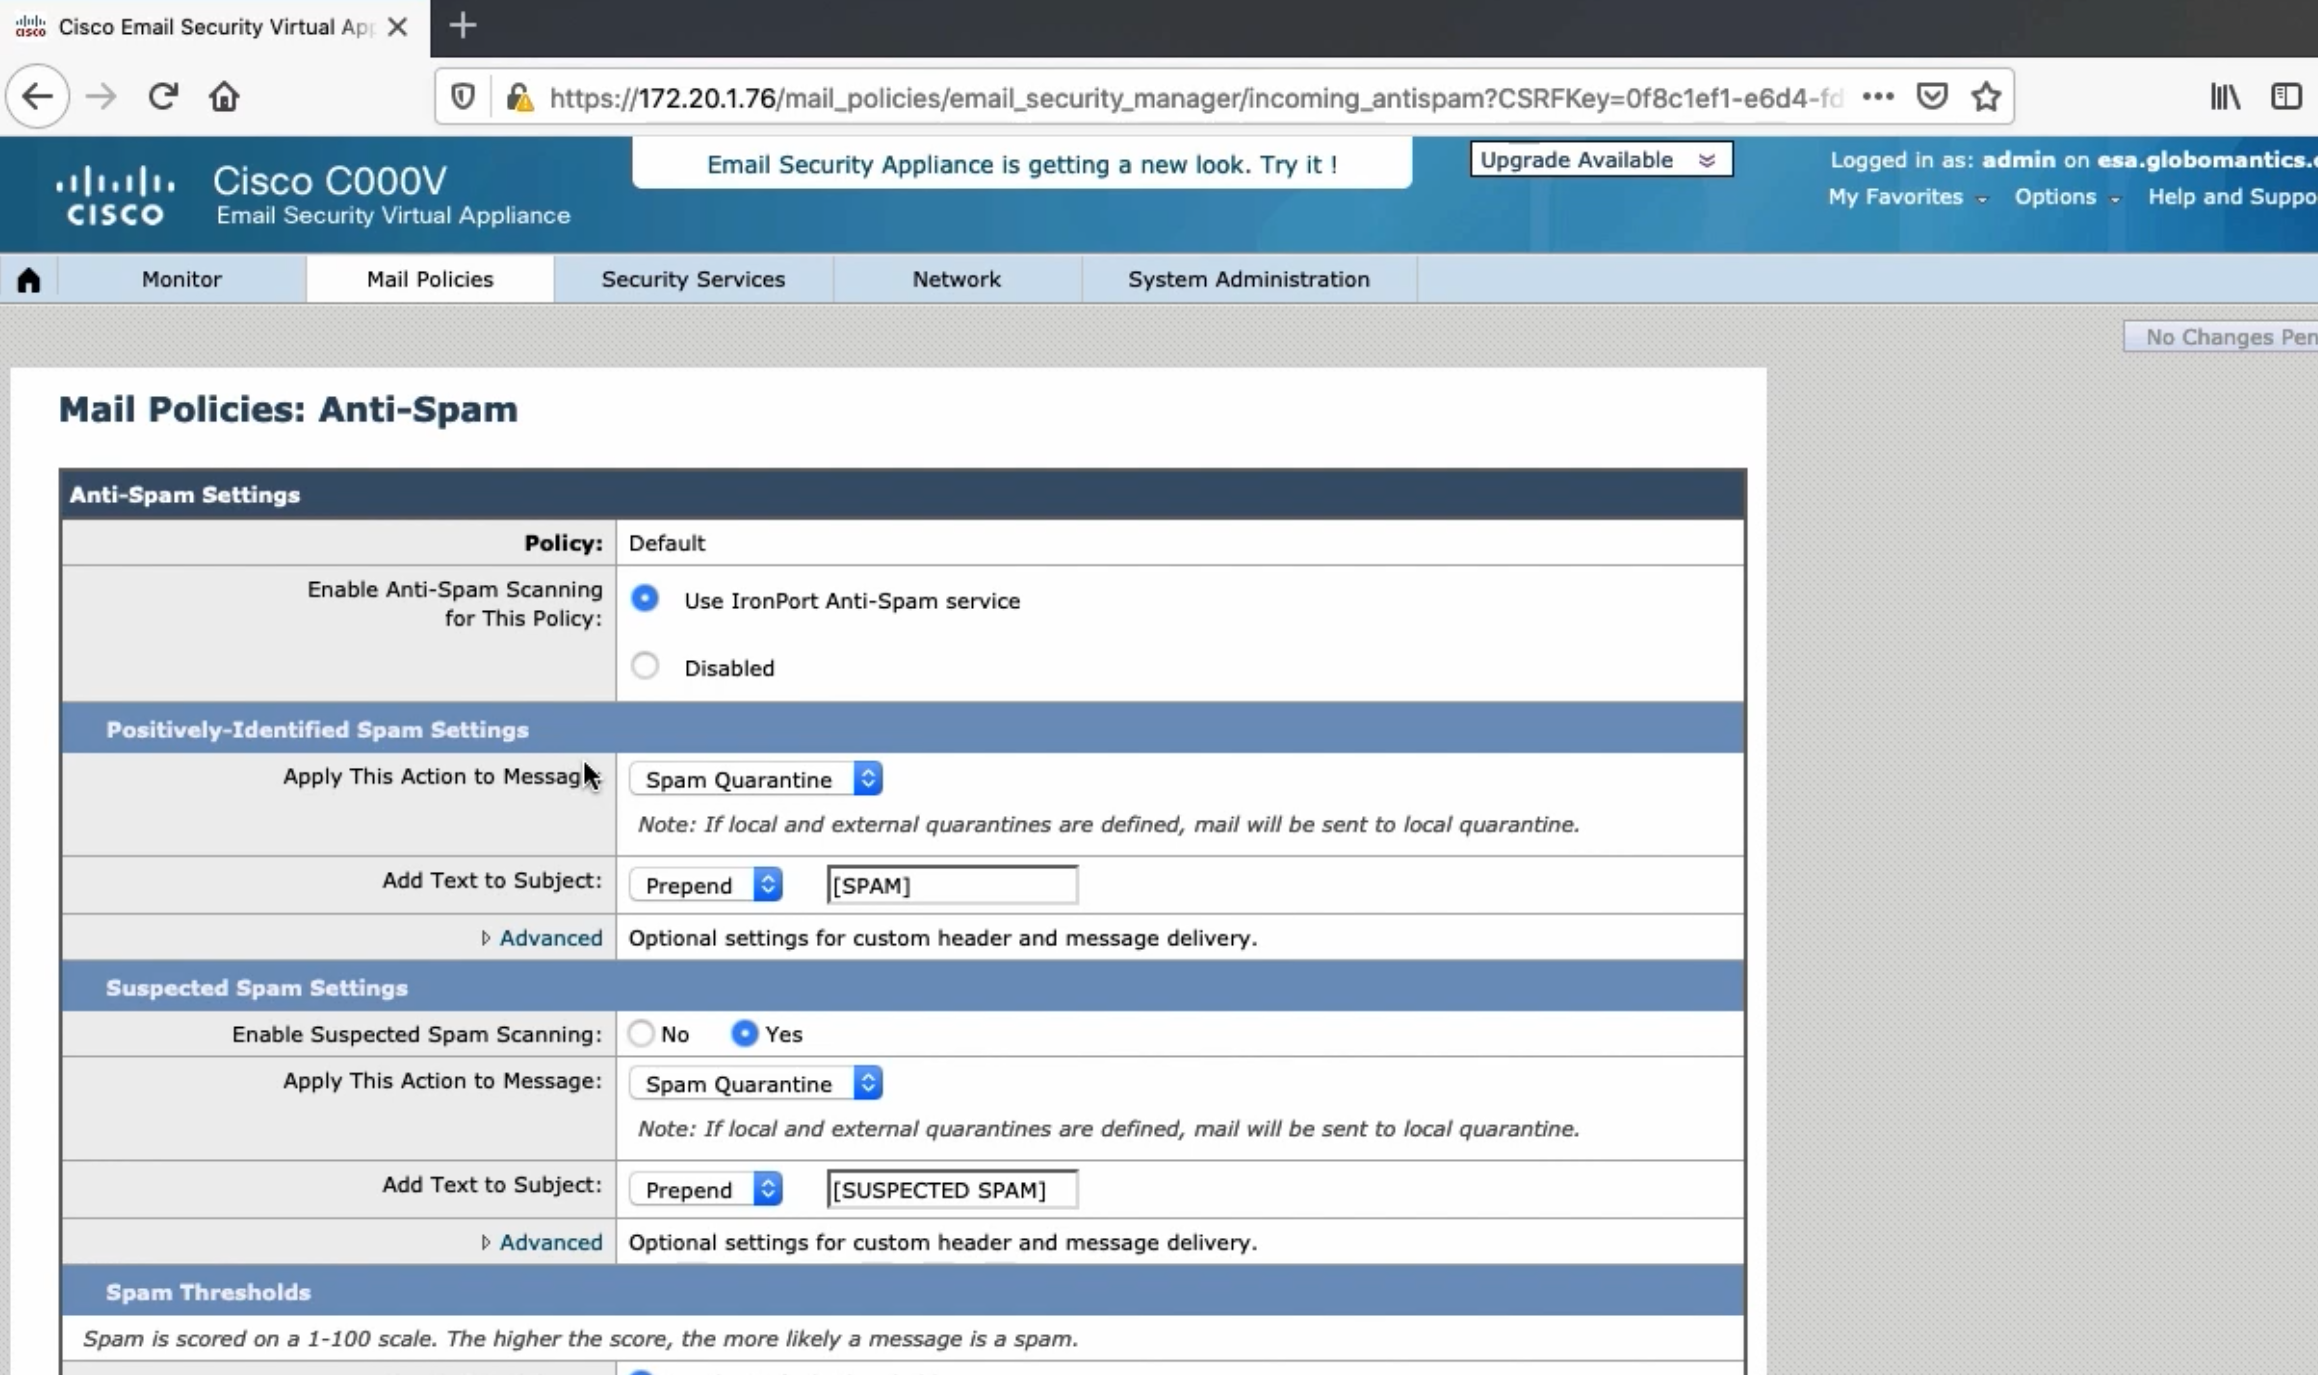
Task: Click the Positively-Identified Spam Settings header
Action: (903, 729)
